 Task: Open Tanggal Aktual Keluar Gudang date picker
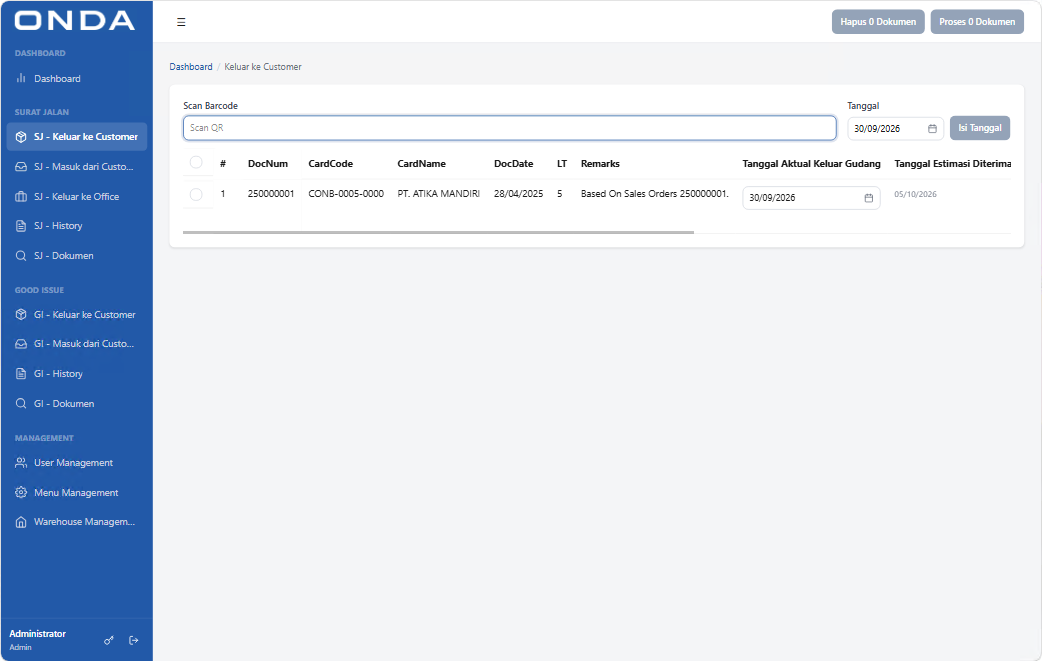click(x=811, y=198)
